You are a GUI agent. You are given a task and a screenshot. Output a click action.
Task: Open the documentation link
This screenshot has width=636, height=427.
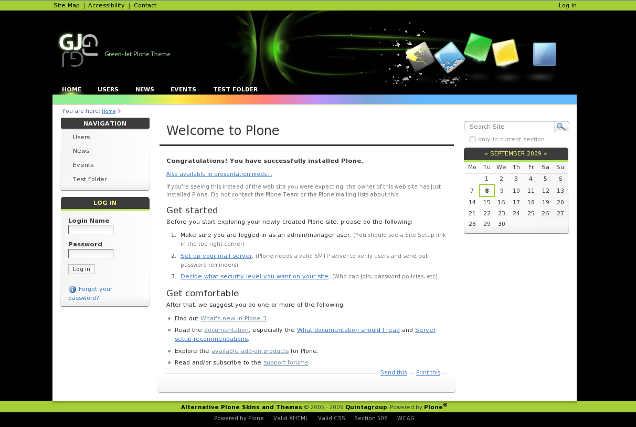(226, 330)
